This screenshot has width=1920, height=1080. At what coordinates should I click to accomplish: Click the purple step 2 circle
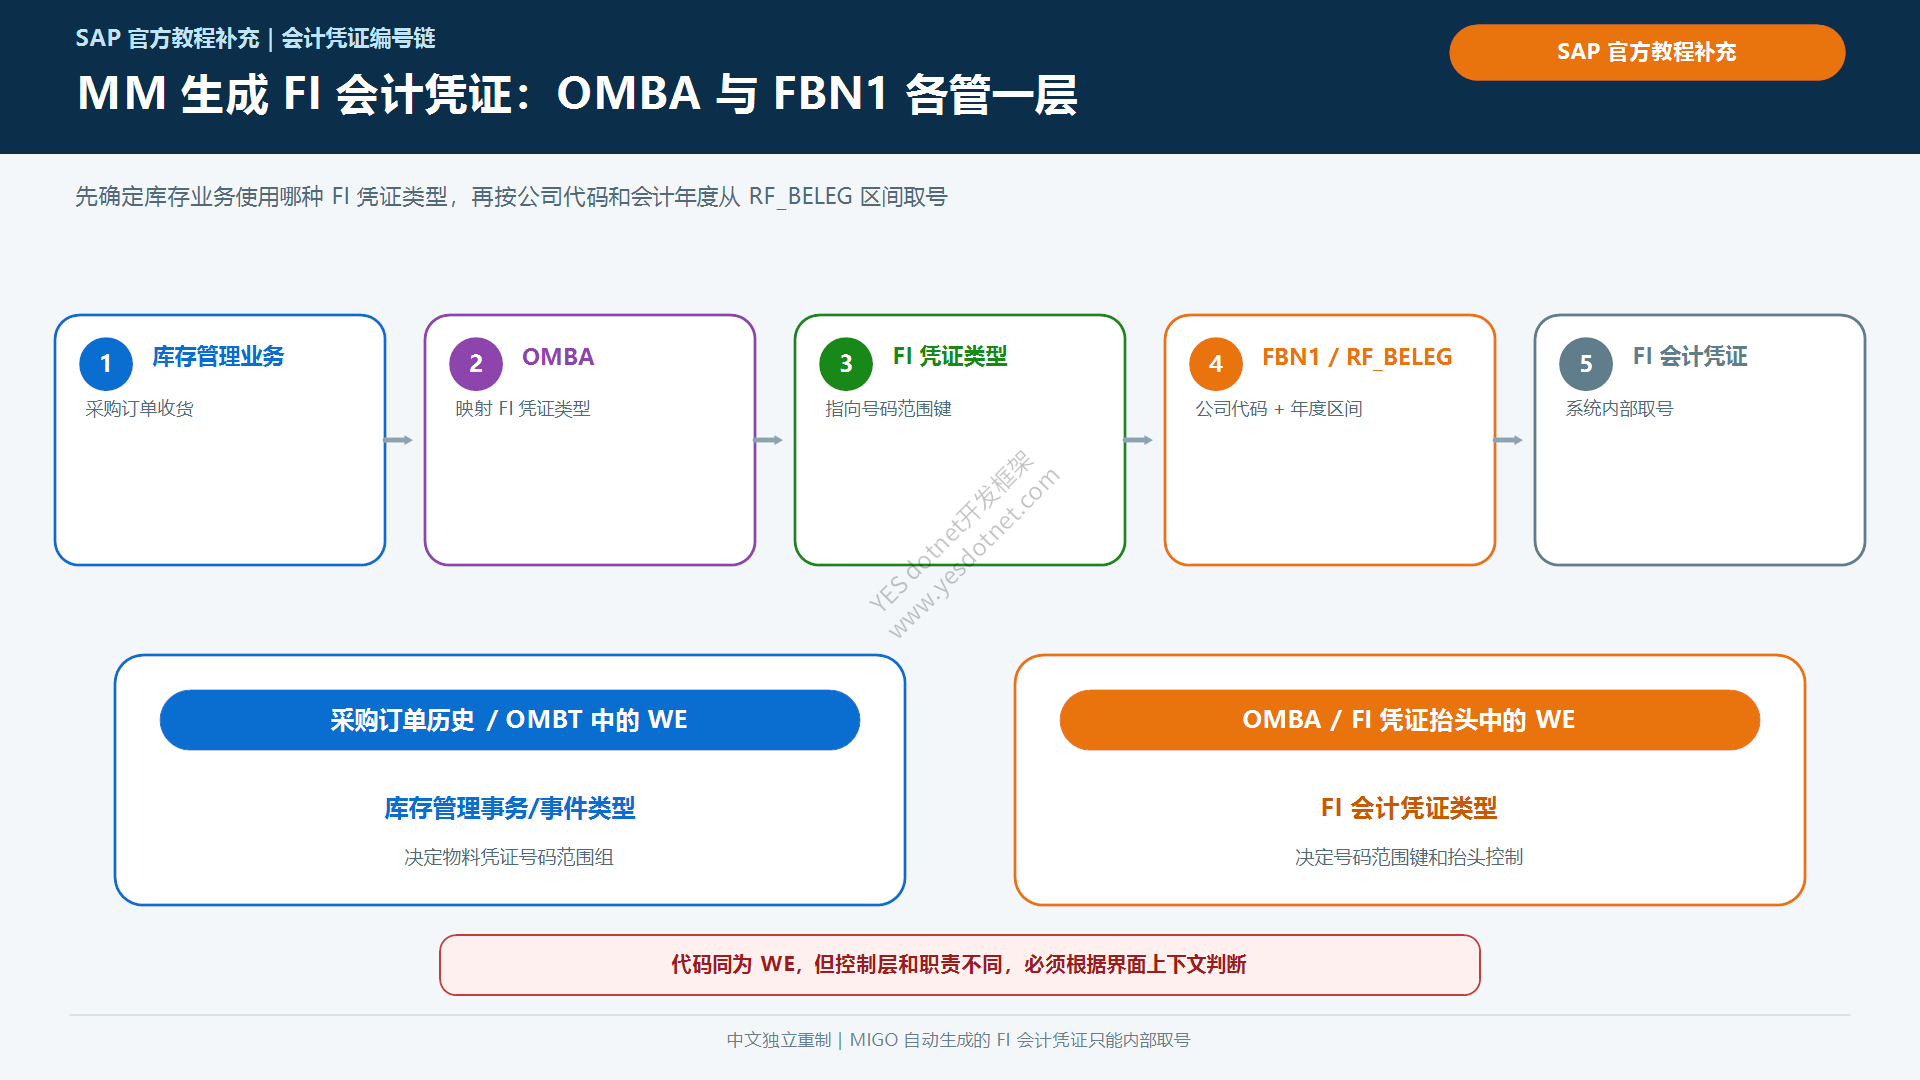tap(476, 364)
